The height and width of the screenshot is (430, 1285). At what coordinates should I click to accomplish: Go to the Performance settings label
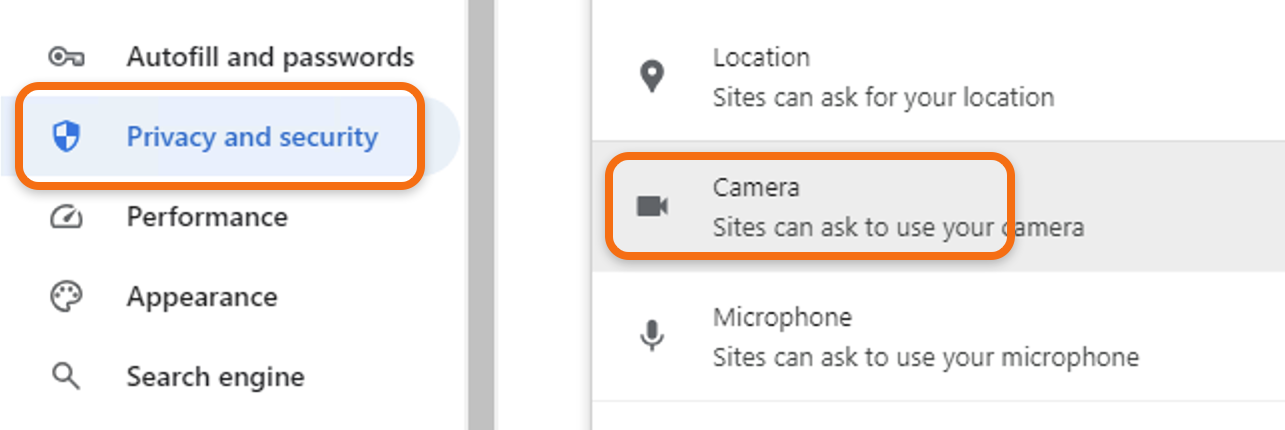(207, 217)
